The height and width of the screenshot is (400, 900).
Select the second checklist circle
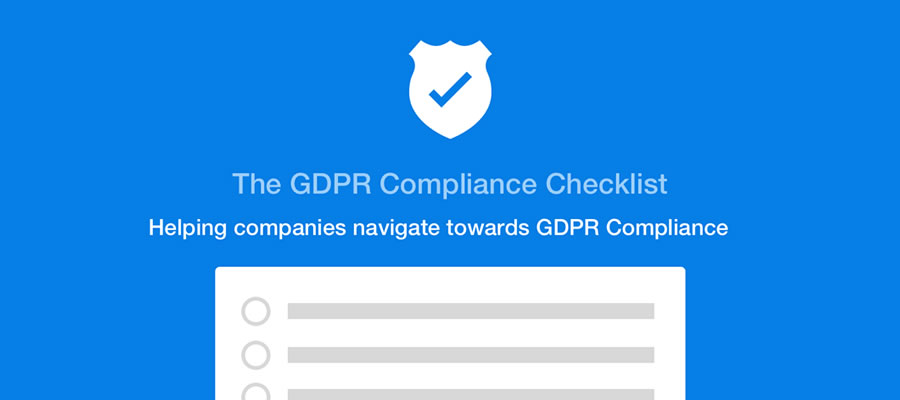[x=256, y=355]
